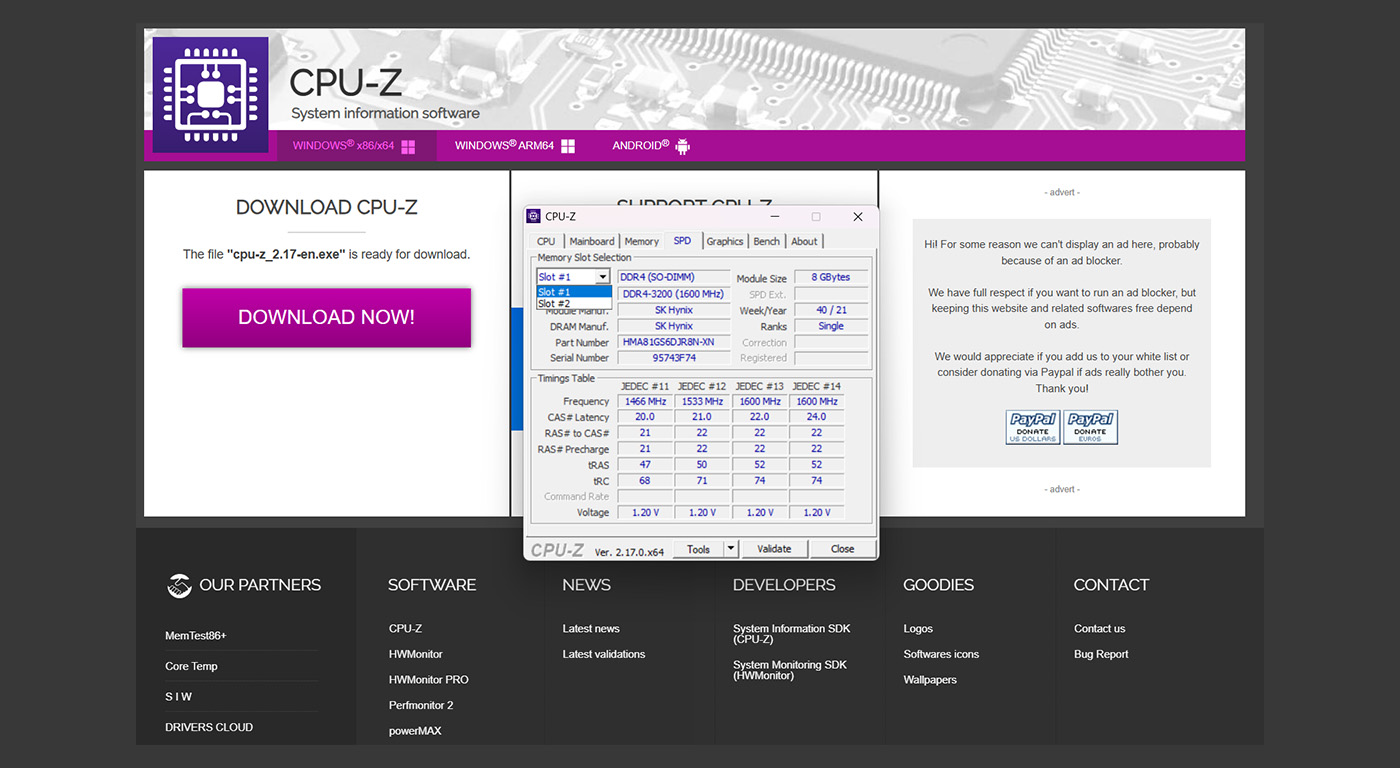Click the DDR4 (SO-DIMM) memory type field
Viewport: 1400px width, 768px height.
click(x=674, y=277)
